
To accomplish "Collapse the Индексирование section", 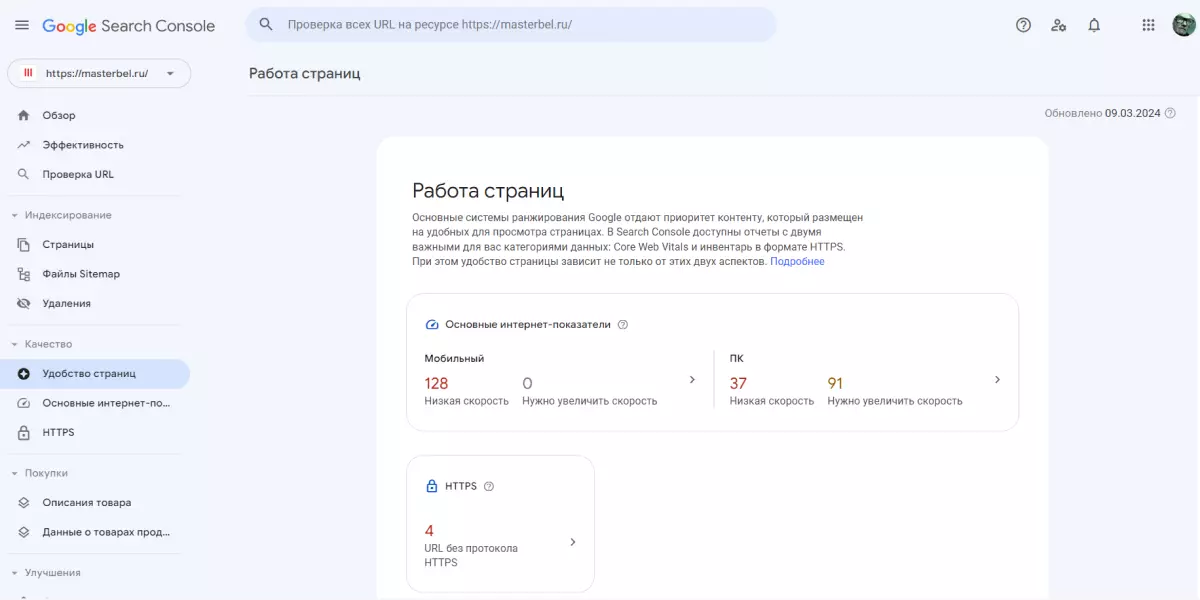I will 60,215.
